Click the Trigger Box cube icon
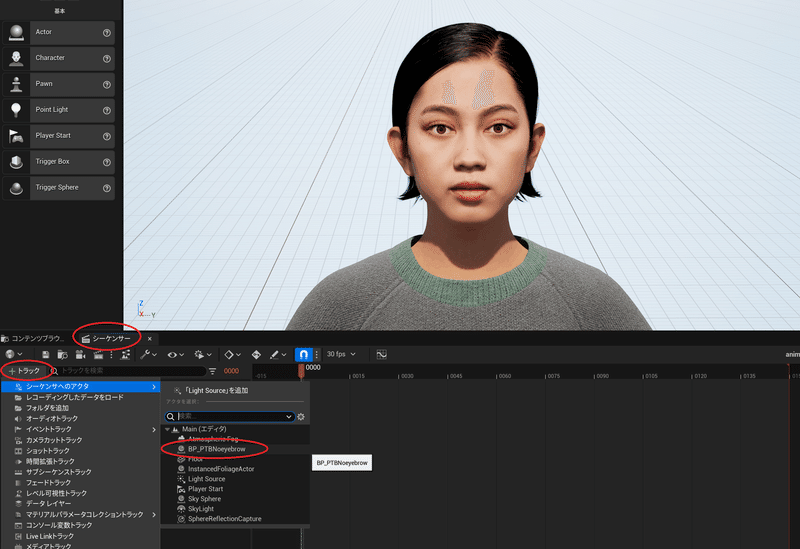The height and width of the screenshot is (549, 800). (16, 162)
